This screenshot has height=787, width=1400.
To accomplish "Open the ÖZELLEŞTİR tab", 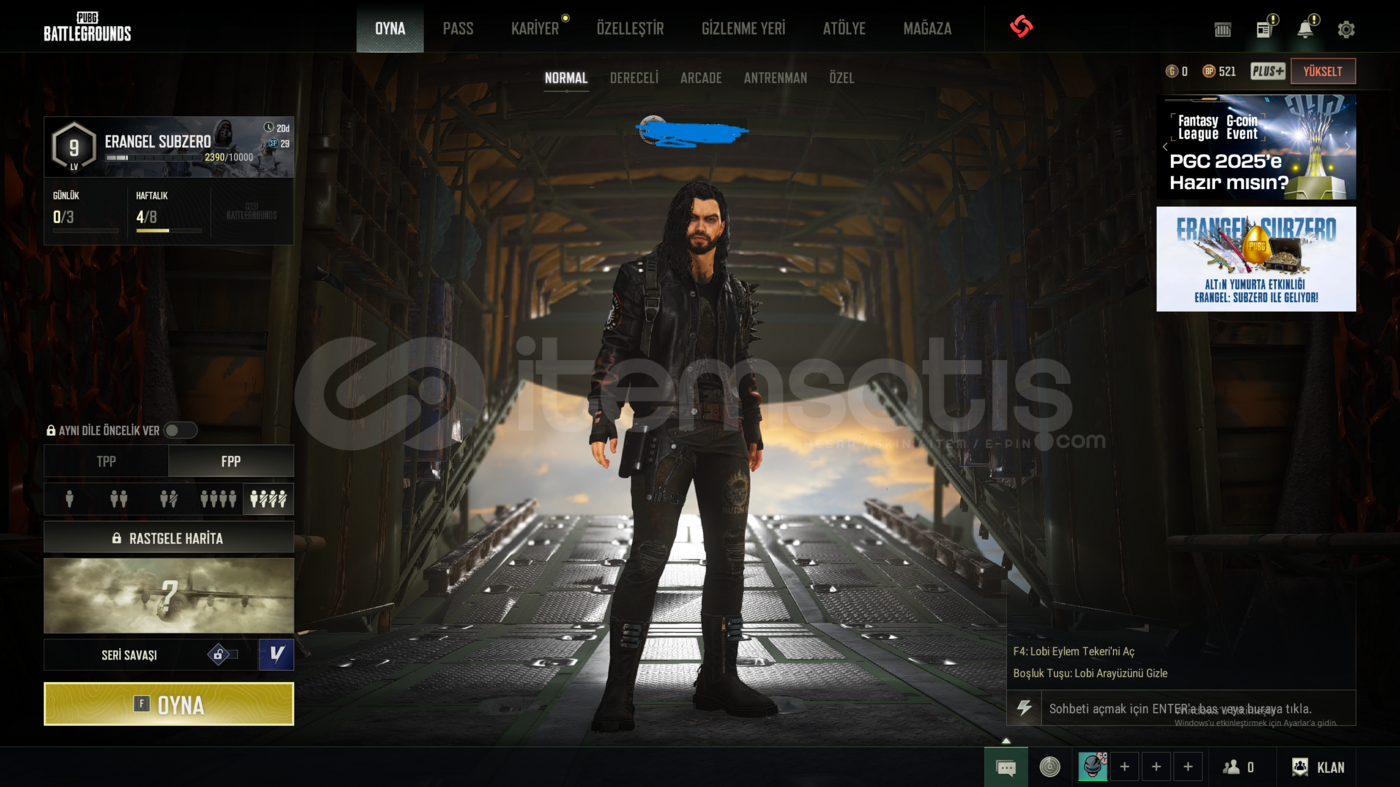I will [630, 28].
